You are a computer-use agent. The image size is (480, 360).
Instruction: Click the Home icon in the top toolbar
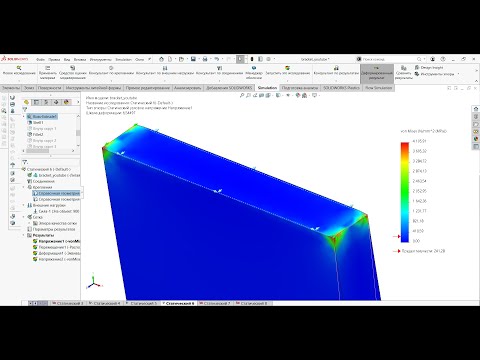tap(161, 59)
